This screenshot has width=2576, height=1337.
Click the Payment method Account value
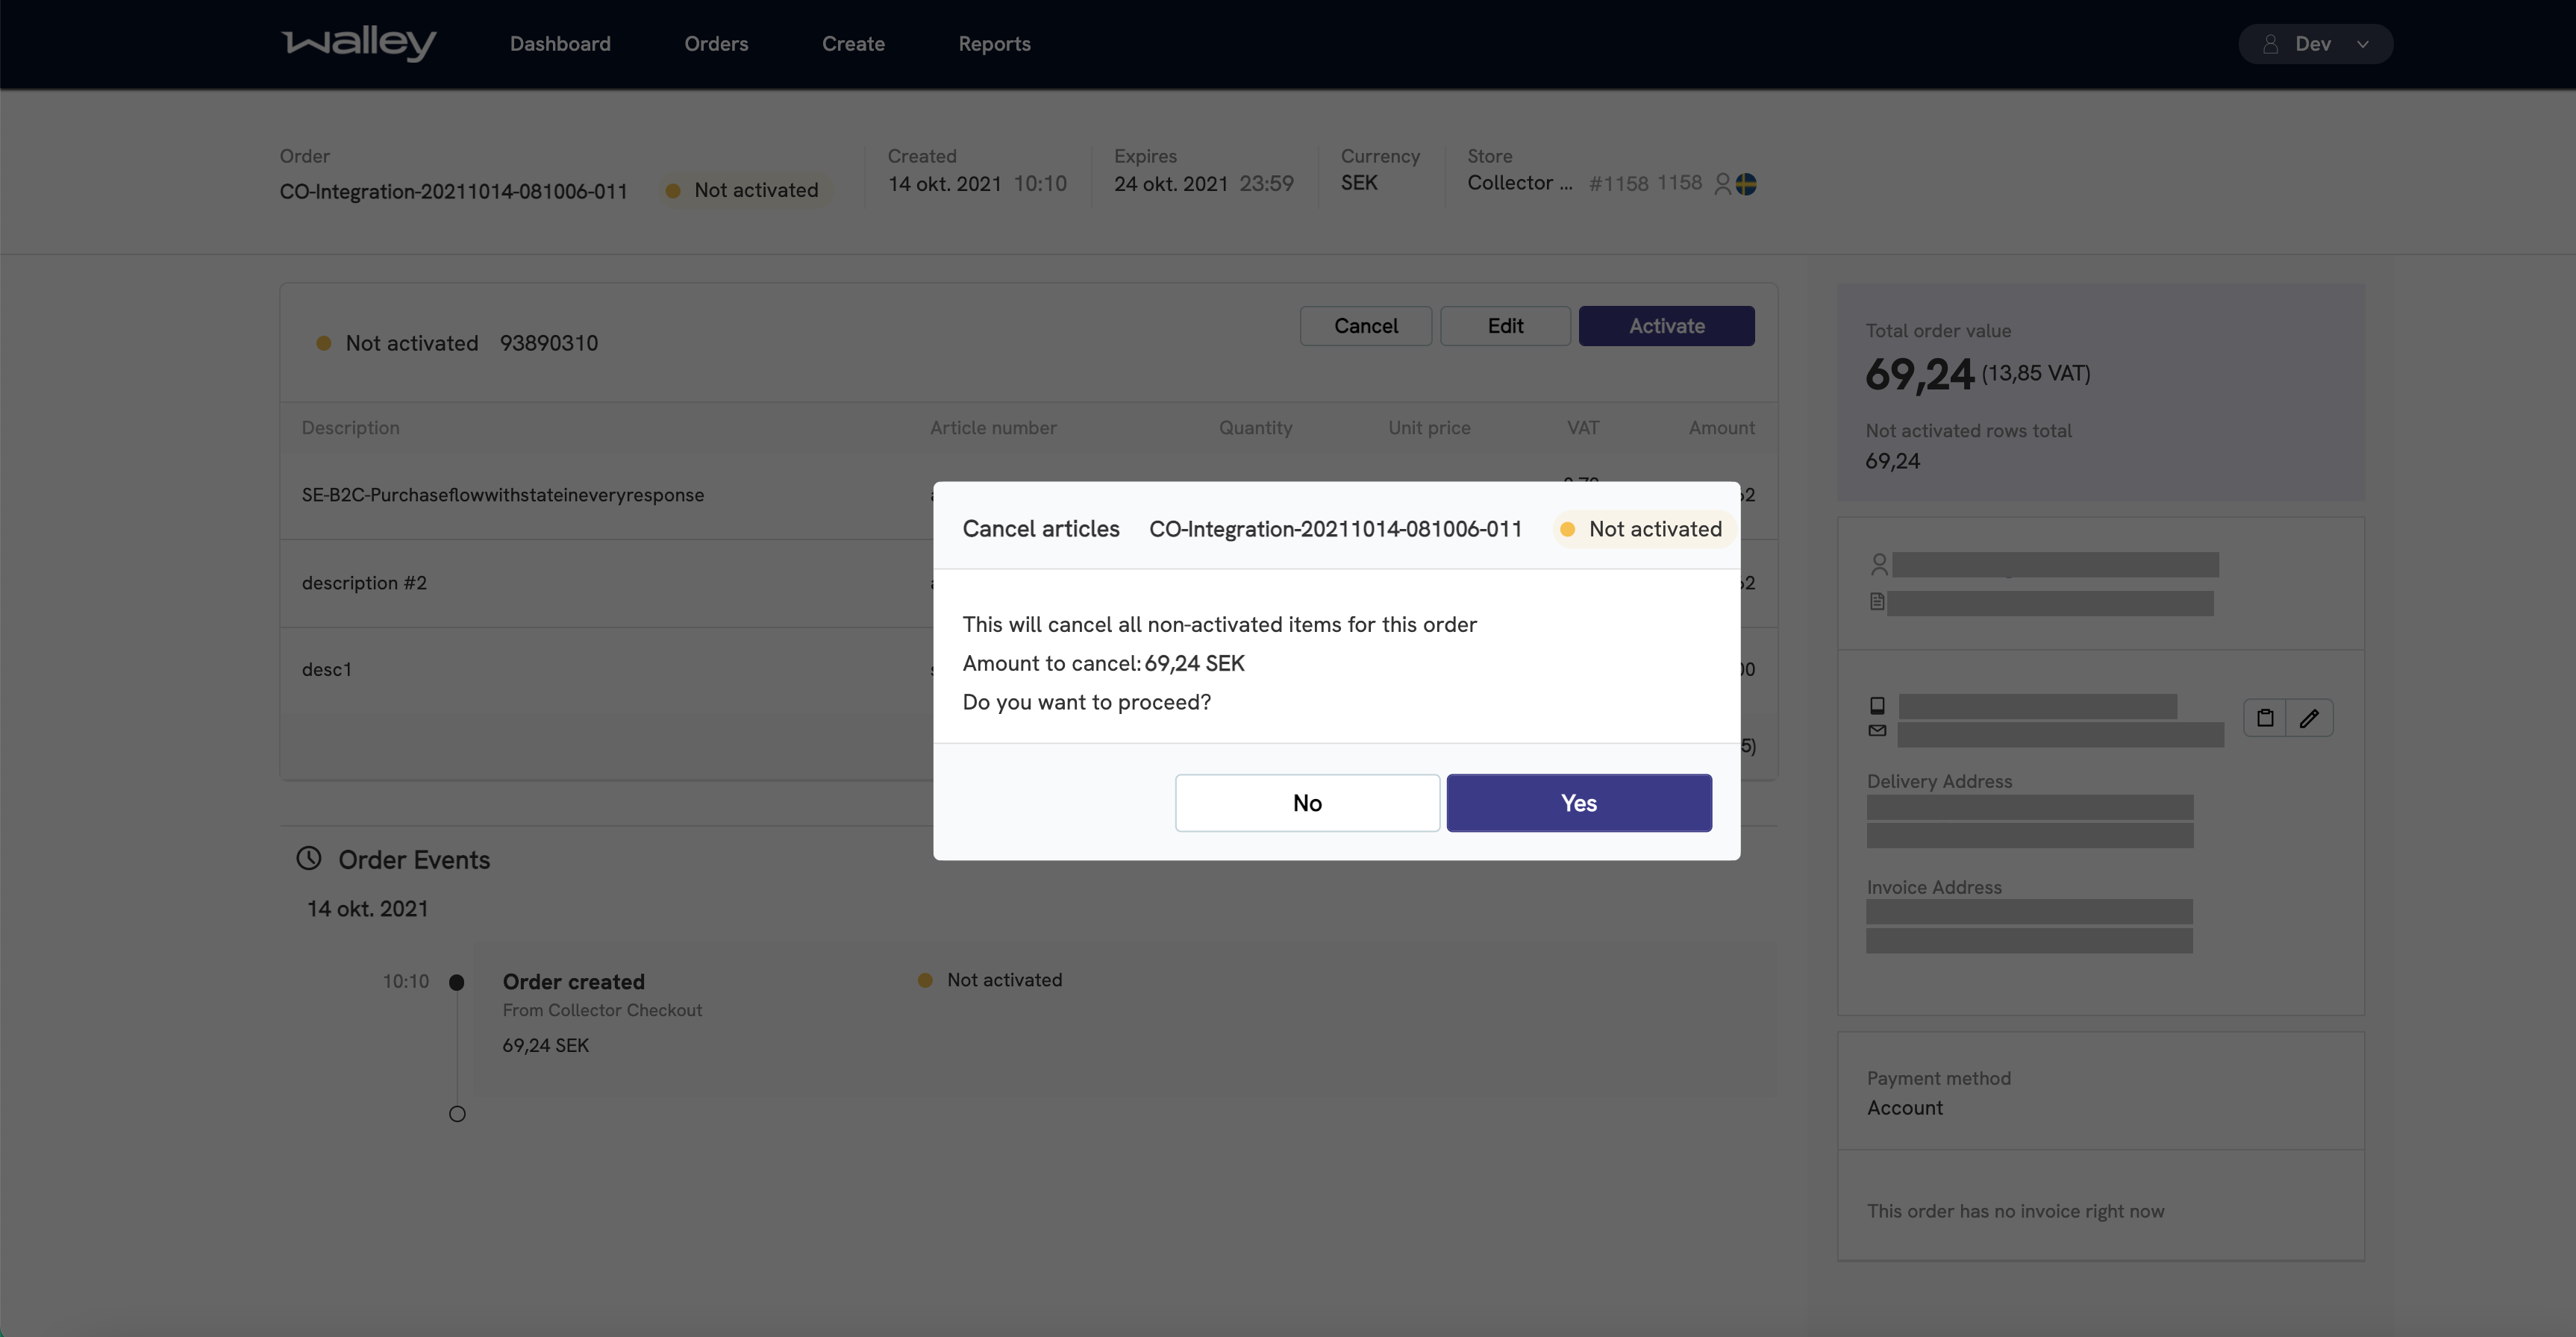[x=1905, y=1108]
